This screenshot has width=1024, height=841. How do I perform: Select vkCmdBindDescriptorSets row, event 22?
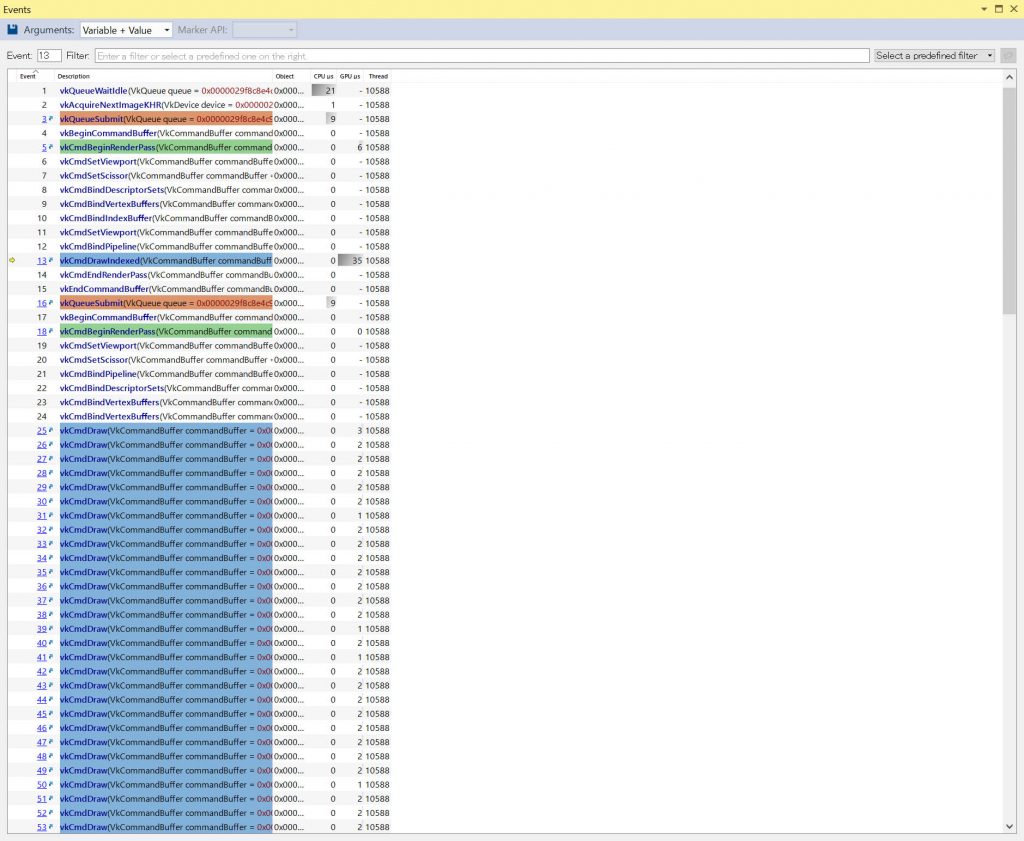coord(199,389)
